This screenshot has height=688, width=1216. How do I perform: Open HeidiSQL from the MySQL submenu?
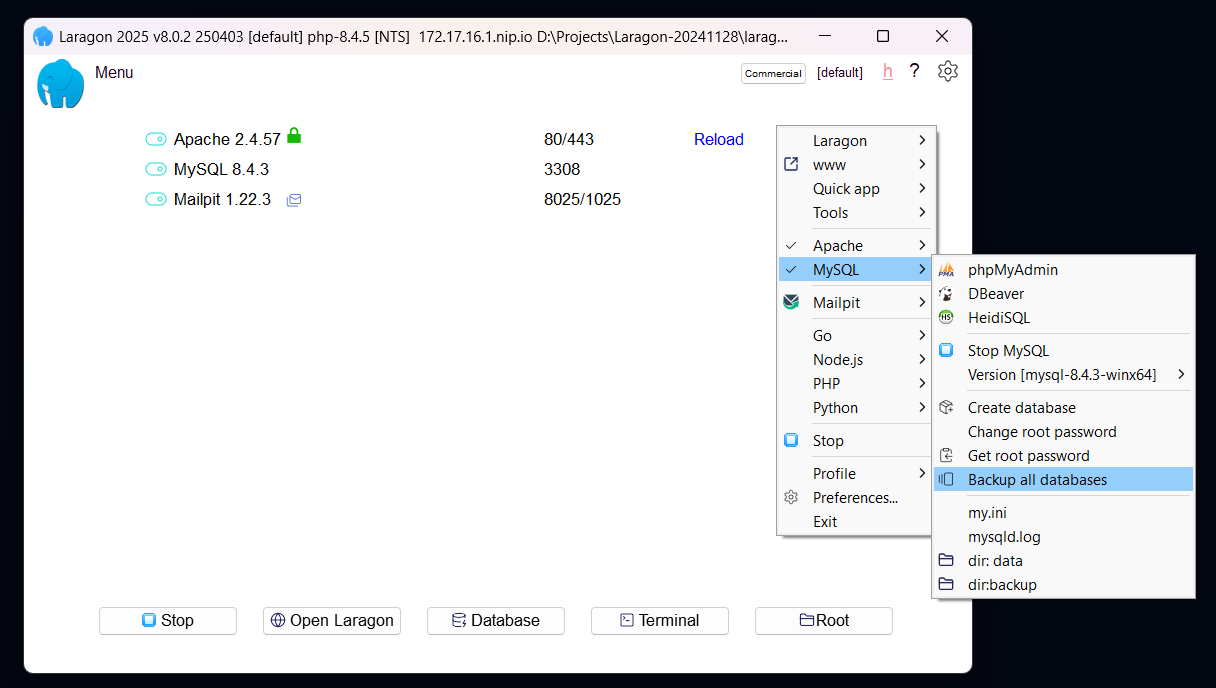(998, 318)
